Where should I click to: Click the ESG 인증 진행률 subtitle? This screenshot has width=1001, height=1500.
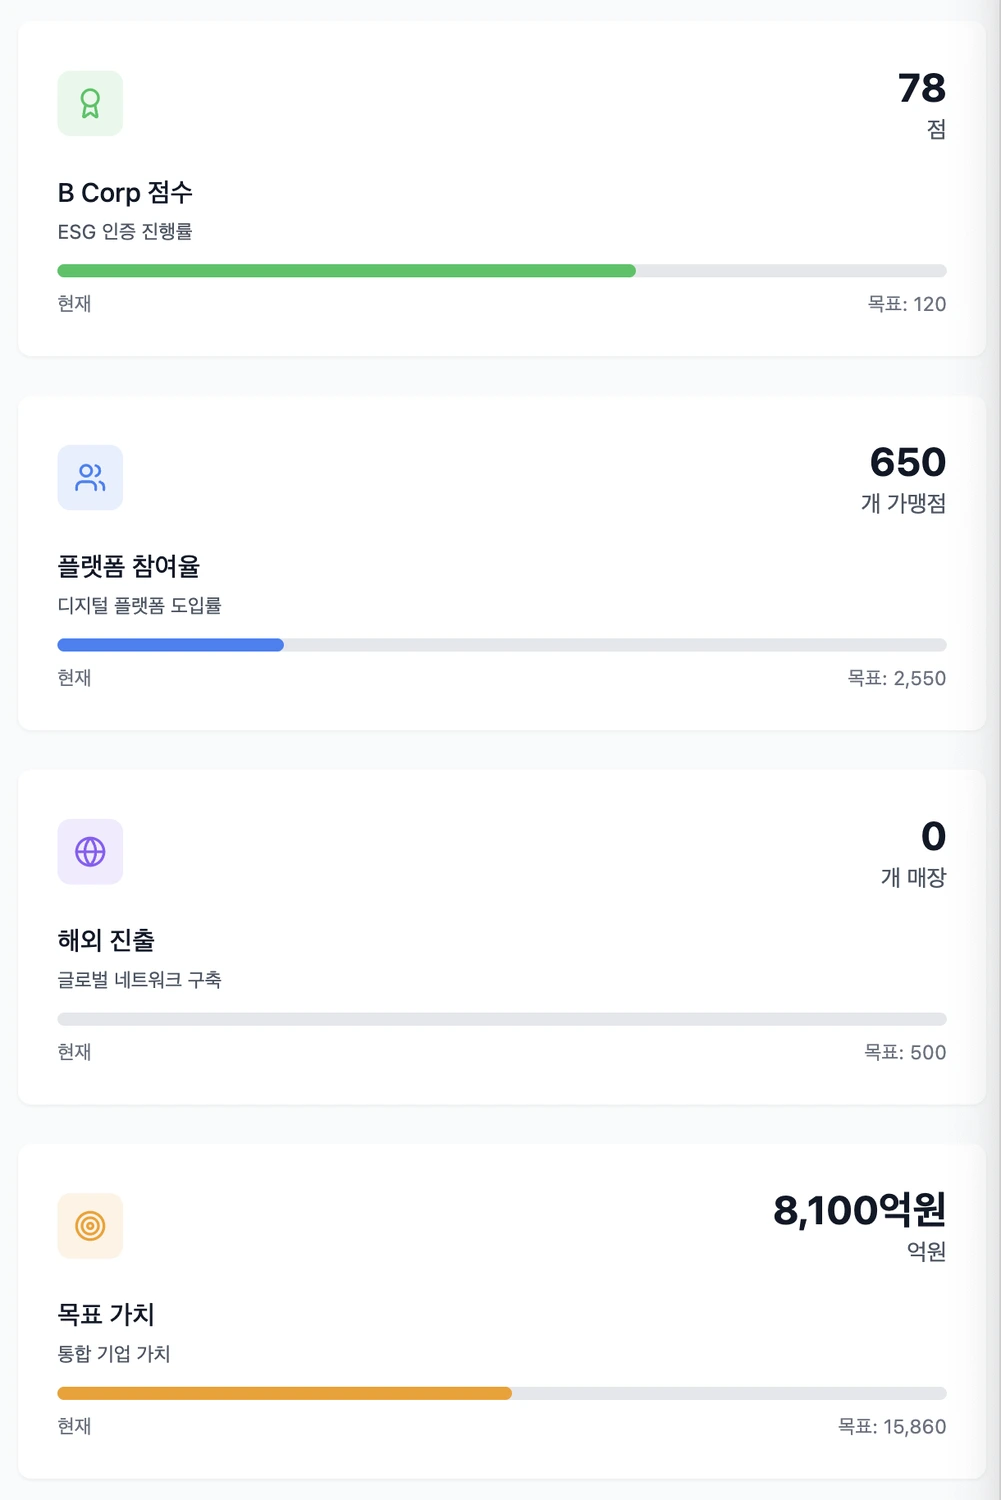coord(125,232)
